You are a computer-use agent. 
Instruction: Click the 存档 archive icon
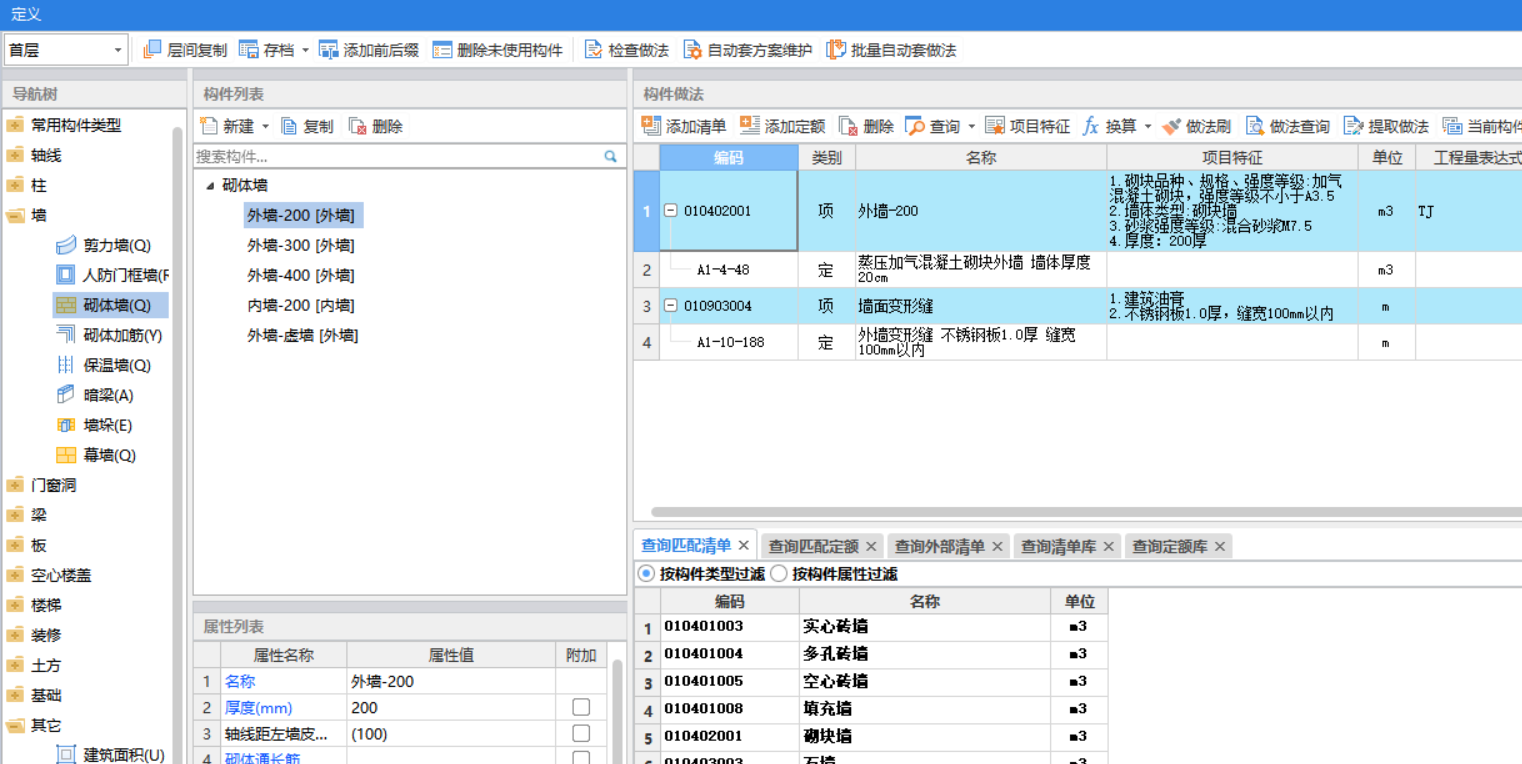click(249, 49)
